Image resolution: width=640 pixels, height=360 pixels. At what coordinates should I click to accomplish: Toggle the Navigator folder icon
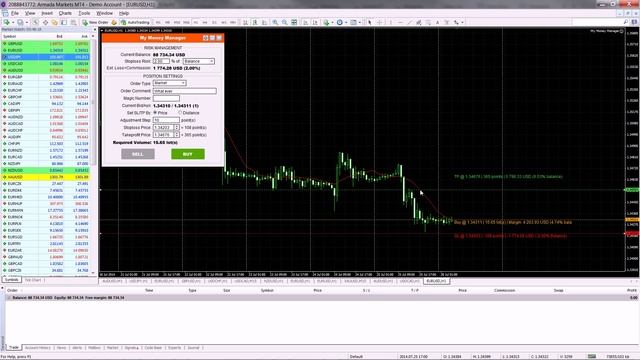click(54, 22)
